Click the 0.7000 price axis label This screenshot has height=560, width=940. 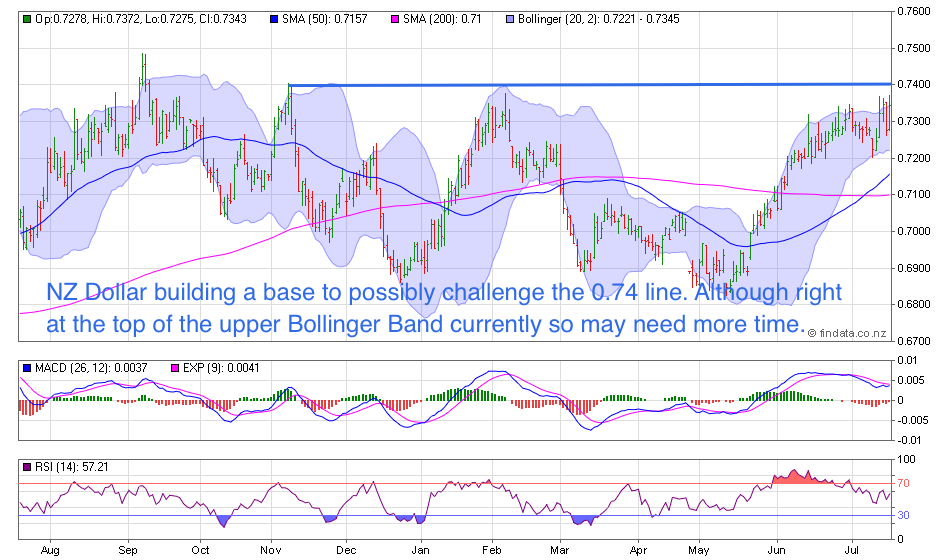pos(914,231)
